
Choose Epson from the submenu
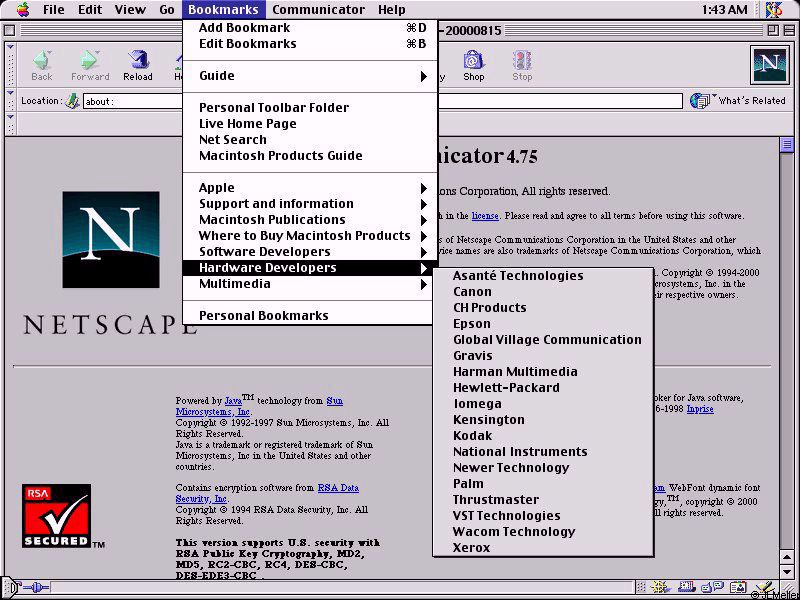click(x=543, y=324)
